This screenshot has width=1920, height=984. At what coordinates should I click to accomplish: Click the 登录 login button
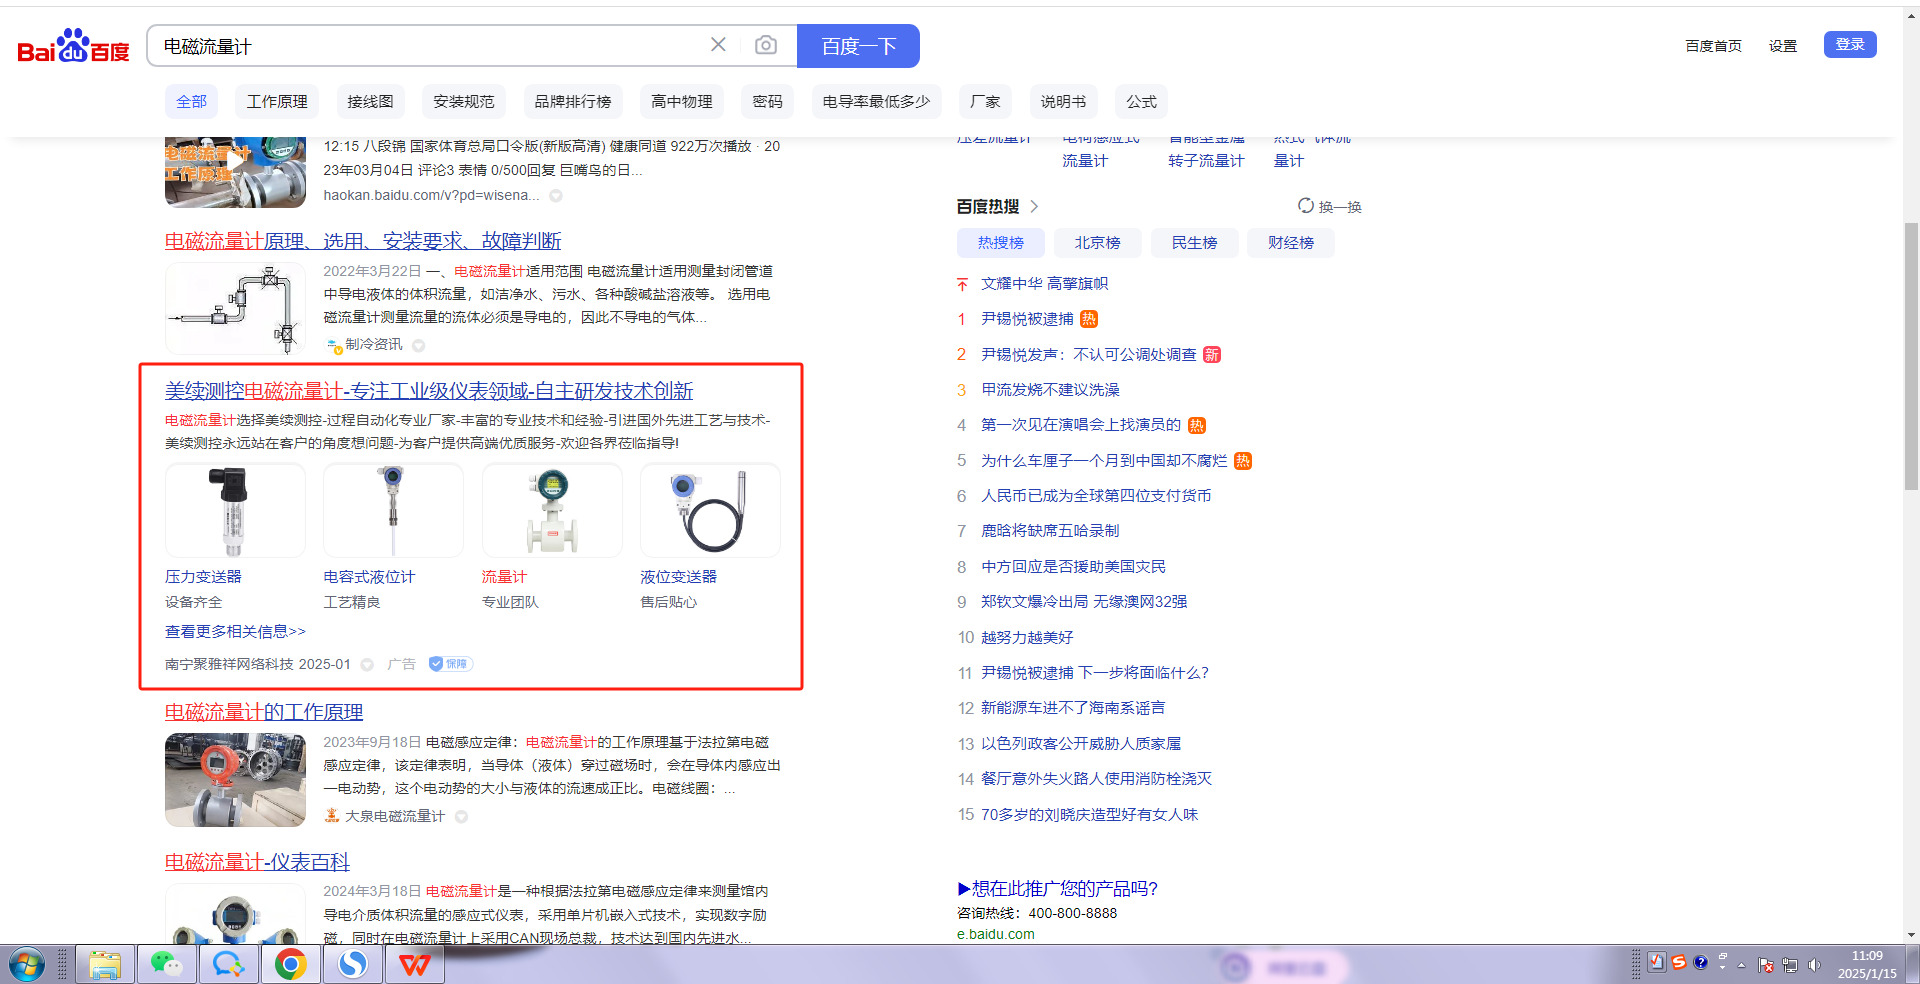1849,45
